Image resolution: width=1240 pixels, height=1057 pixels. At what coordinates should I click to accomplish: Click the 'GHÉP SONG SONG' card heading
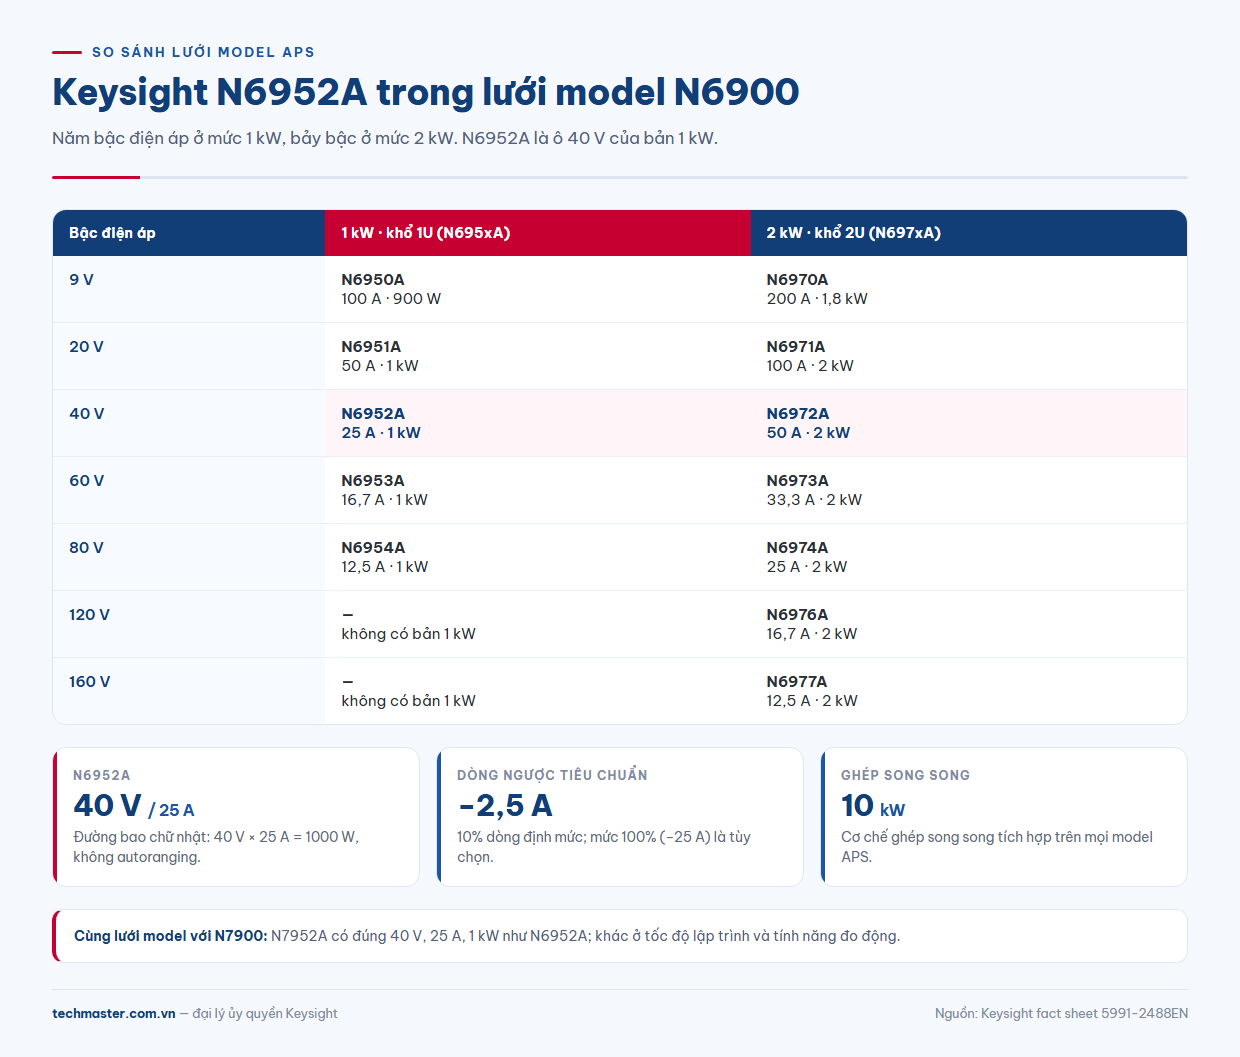[x=905, y=775]
